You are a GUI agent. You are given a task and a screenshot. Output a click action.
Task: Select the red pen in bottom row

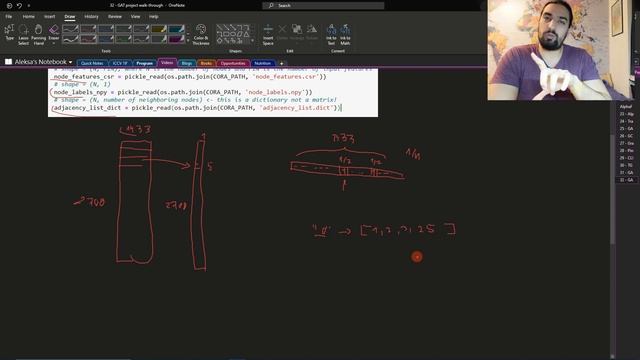[x=88, y=39]
